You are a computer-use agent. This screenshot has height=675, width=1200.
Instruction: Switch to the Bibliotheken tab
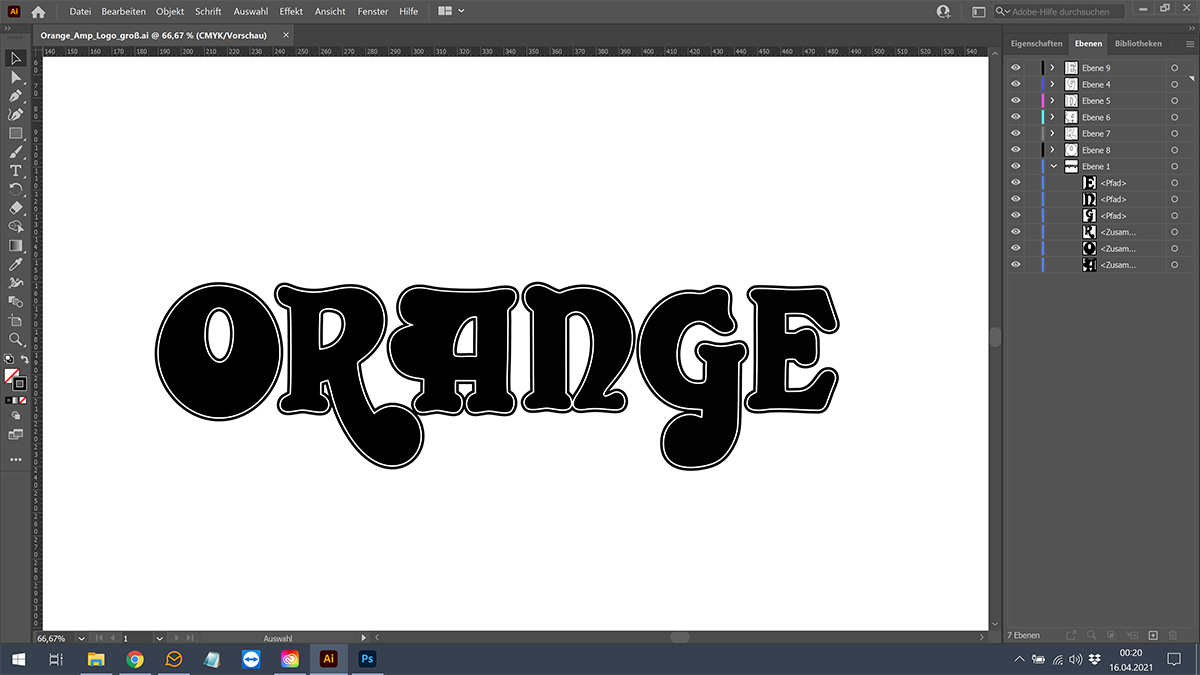(x=1138, y=44)
